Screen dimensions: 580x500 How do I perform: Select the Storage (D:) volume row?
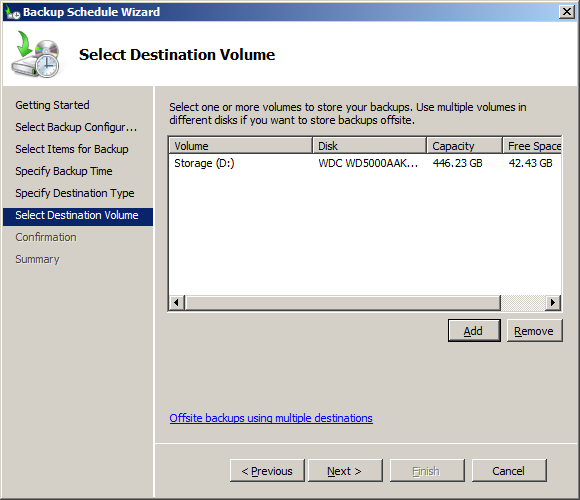pyautogui.click(x=365, y=163)
